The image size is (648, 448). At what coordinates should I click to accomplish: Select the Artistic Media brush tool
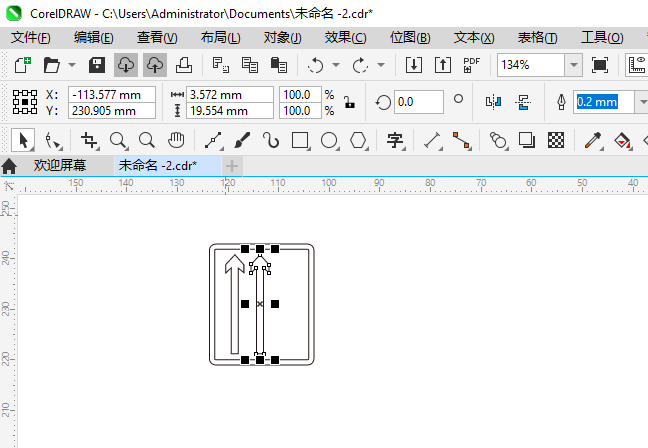point(242,141)
